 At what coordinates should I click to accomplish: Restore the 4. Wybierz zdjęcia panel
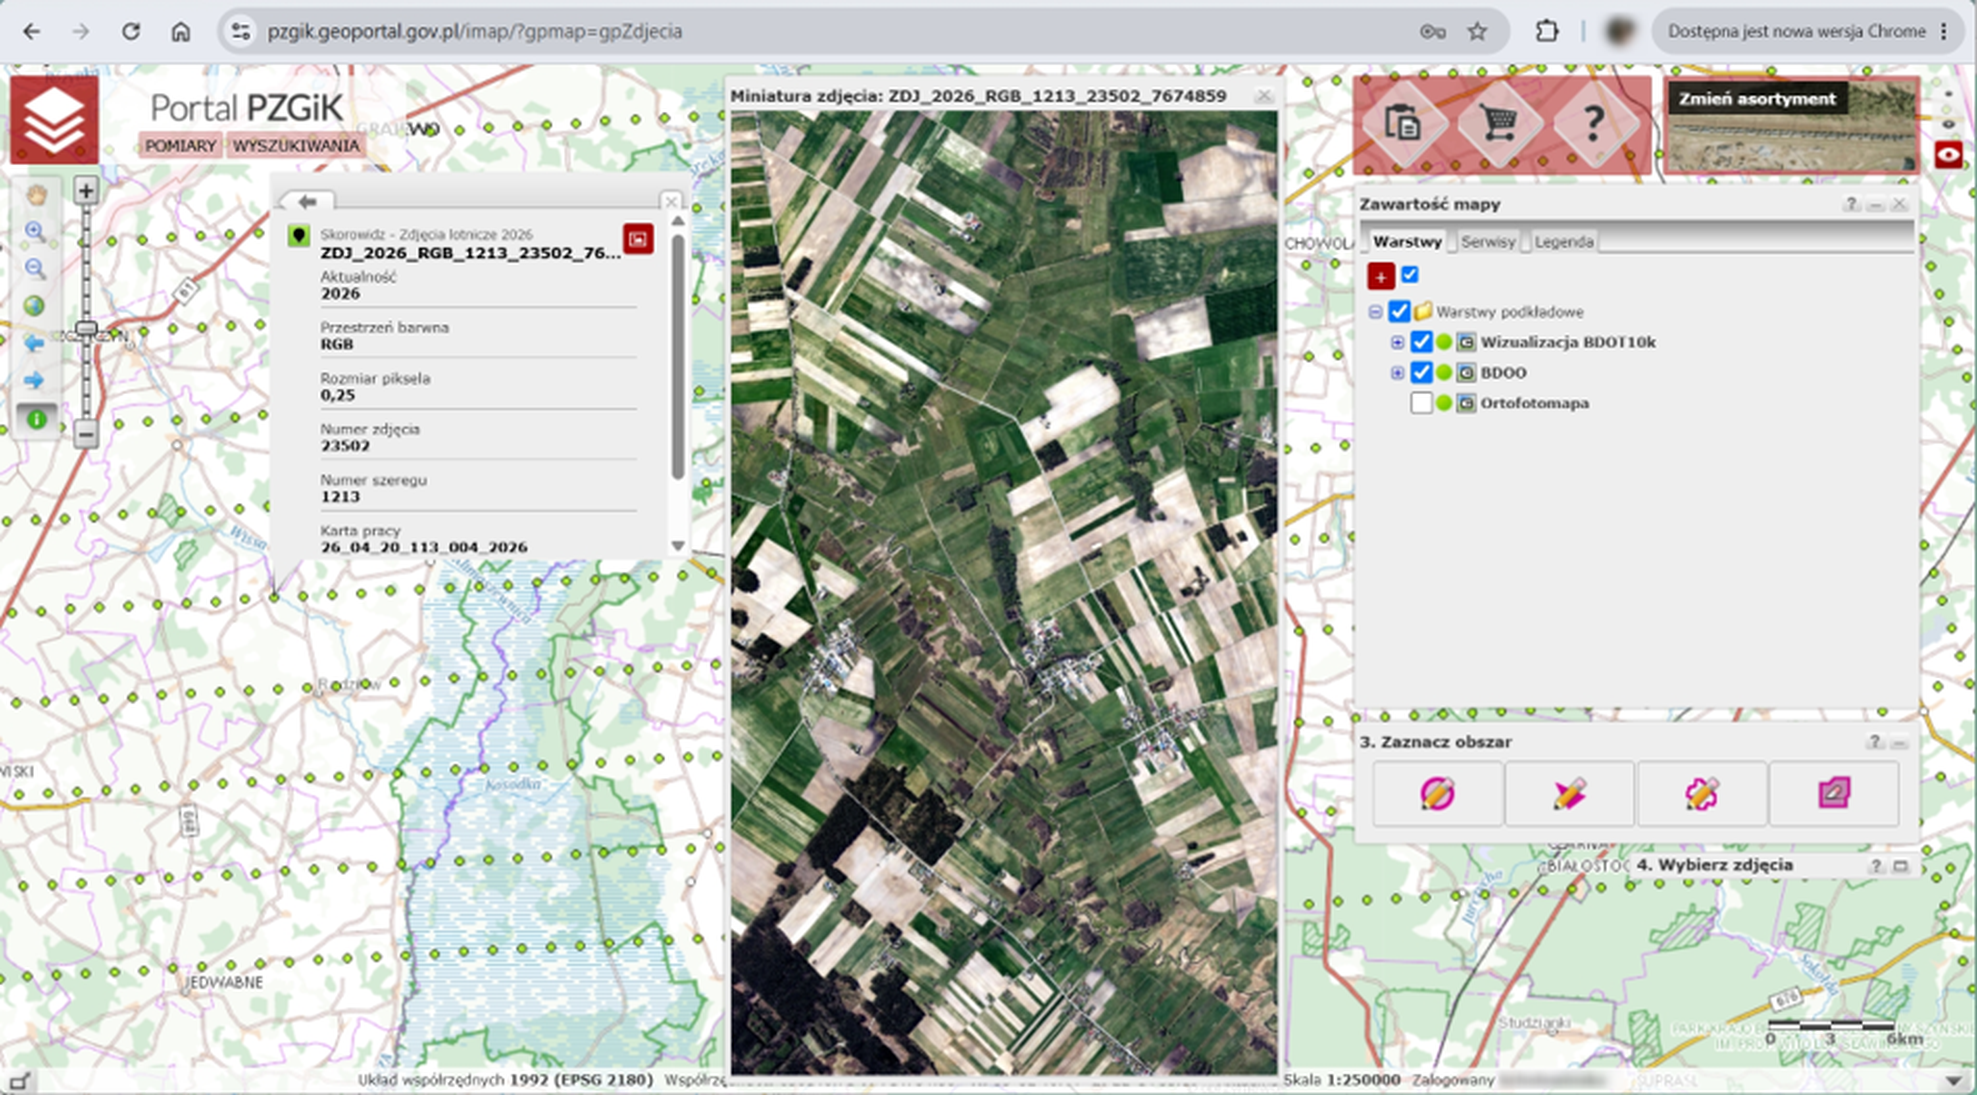point(1900,866)
